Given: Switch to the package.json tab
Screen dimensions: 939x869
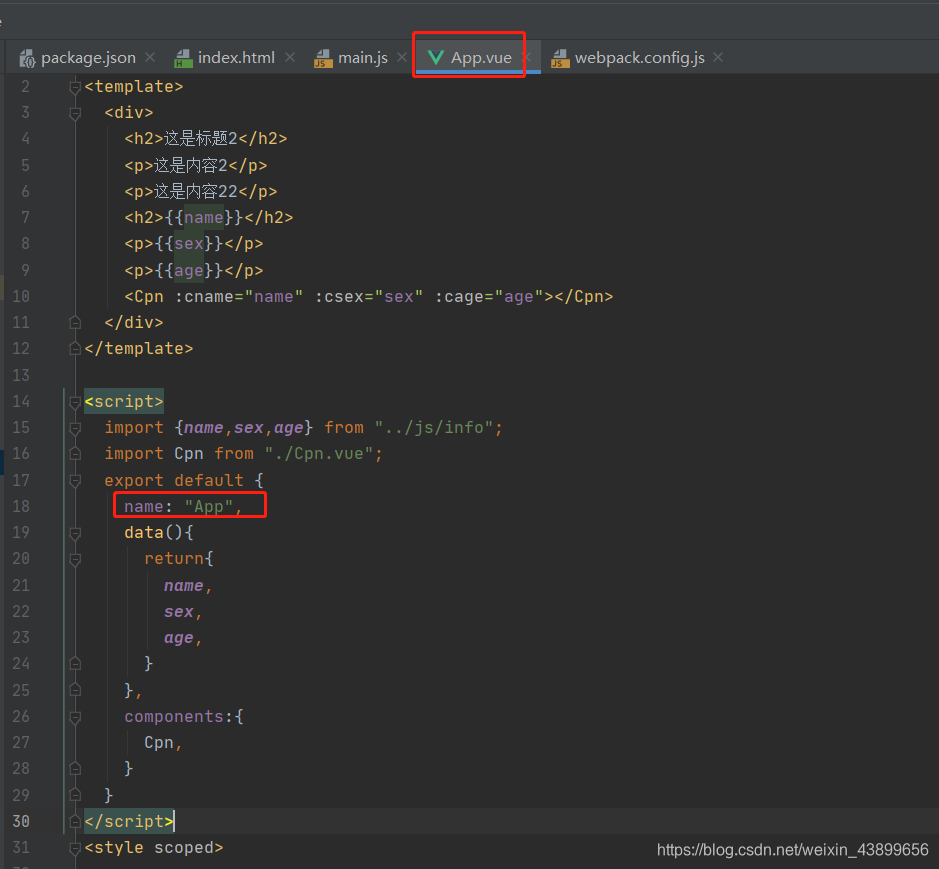Looking at the screenshot, I should click(87, 58).
